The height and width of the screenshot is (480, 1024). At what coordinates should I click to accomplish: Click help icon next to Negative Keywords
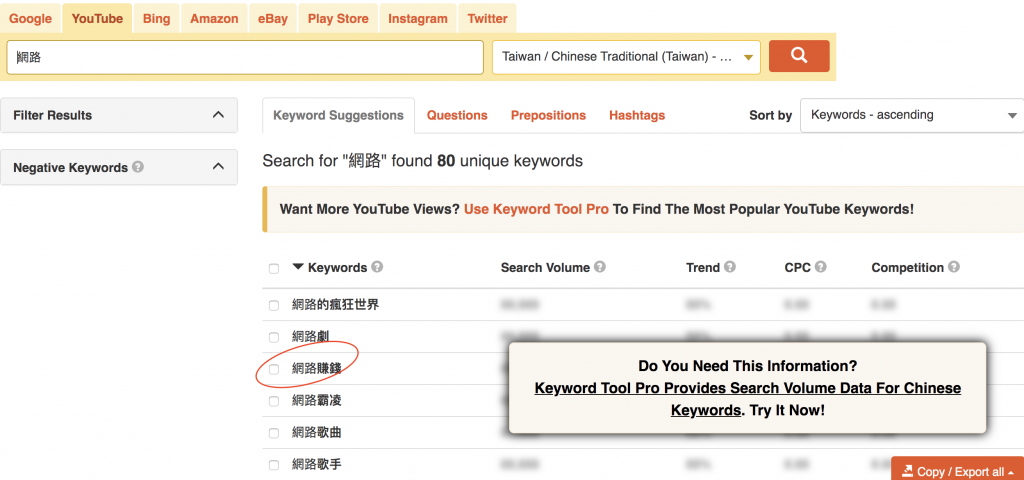pos(138,167)
